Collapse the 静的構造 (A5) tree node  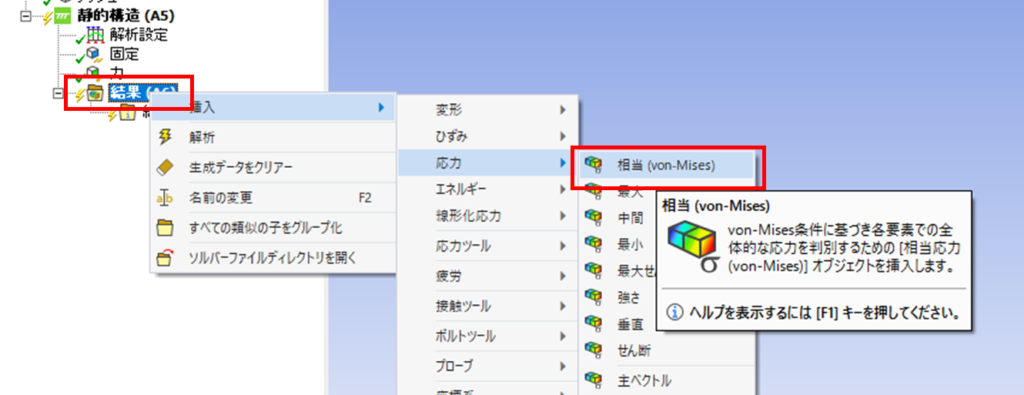(26, 17)
